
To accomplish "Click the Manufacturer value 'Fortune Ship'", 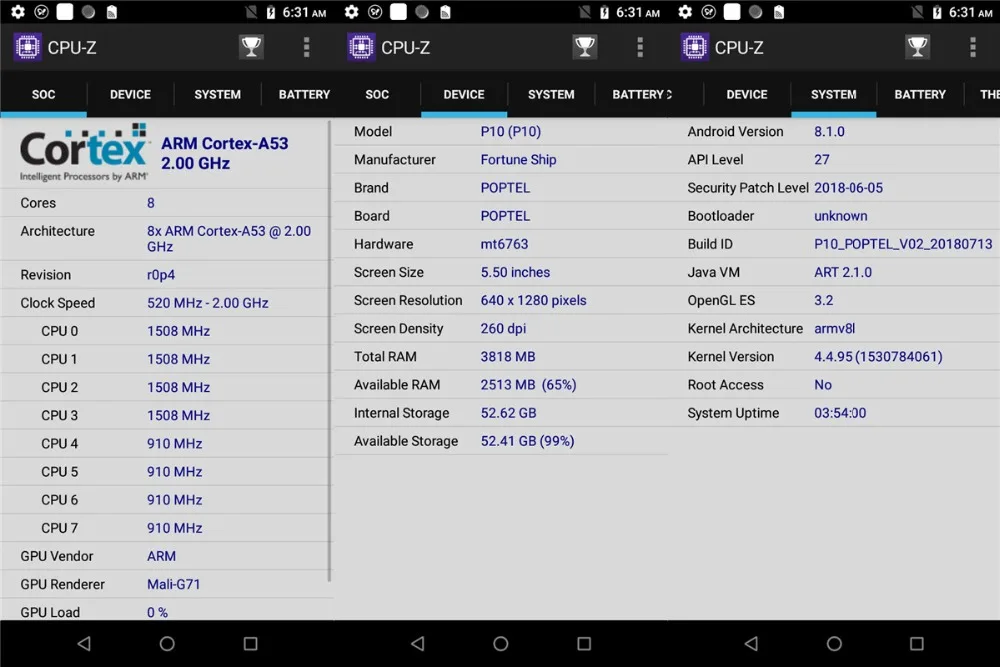I will (518, 159).
